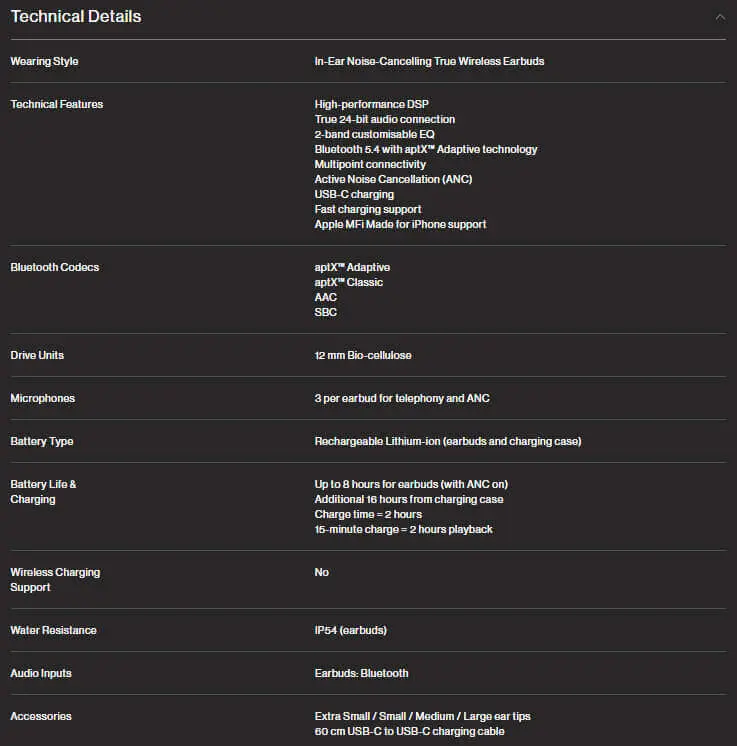Click the 12 mm Bio-cellulose value

click(363, 355)
